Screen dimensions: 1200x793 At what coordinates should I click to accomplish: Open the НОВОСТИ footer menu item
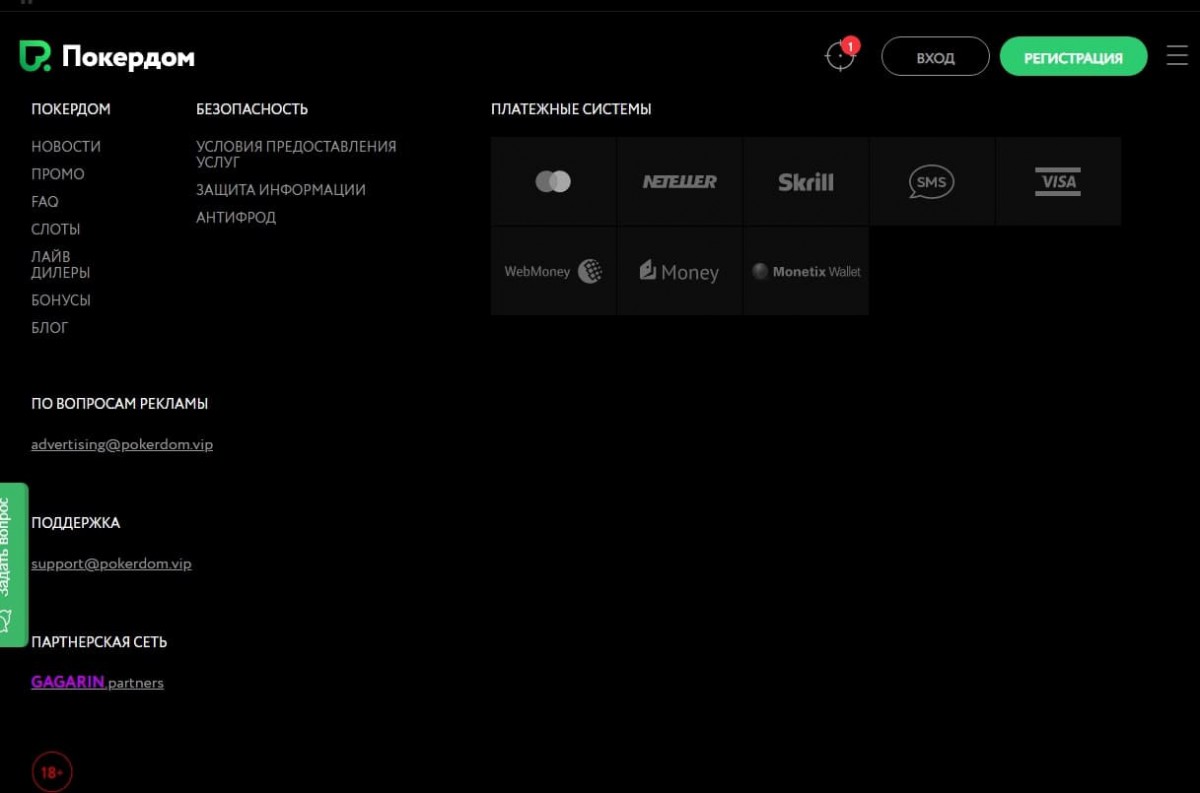66,146
